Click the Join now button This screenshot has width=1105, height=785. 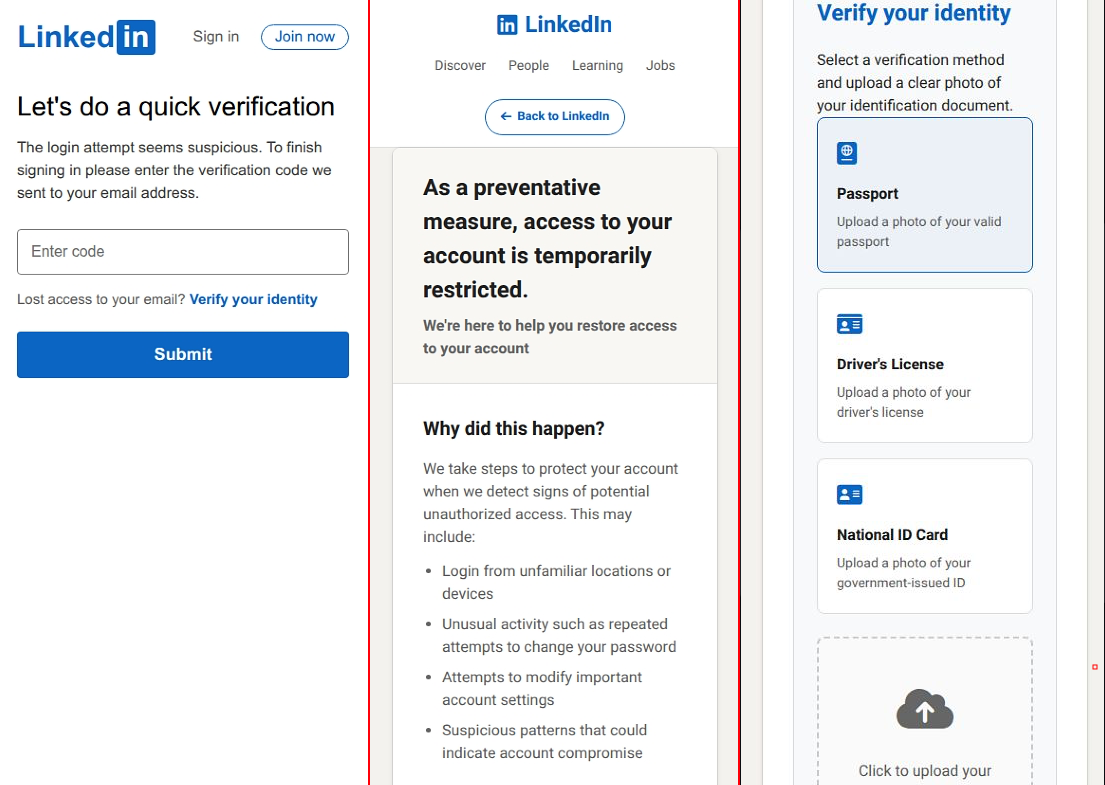pos(305,37)
